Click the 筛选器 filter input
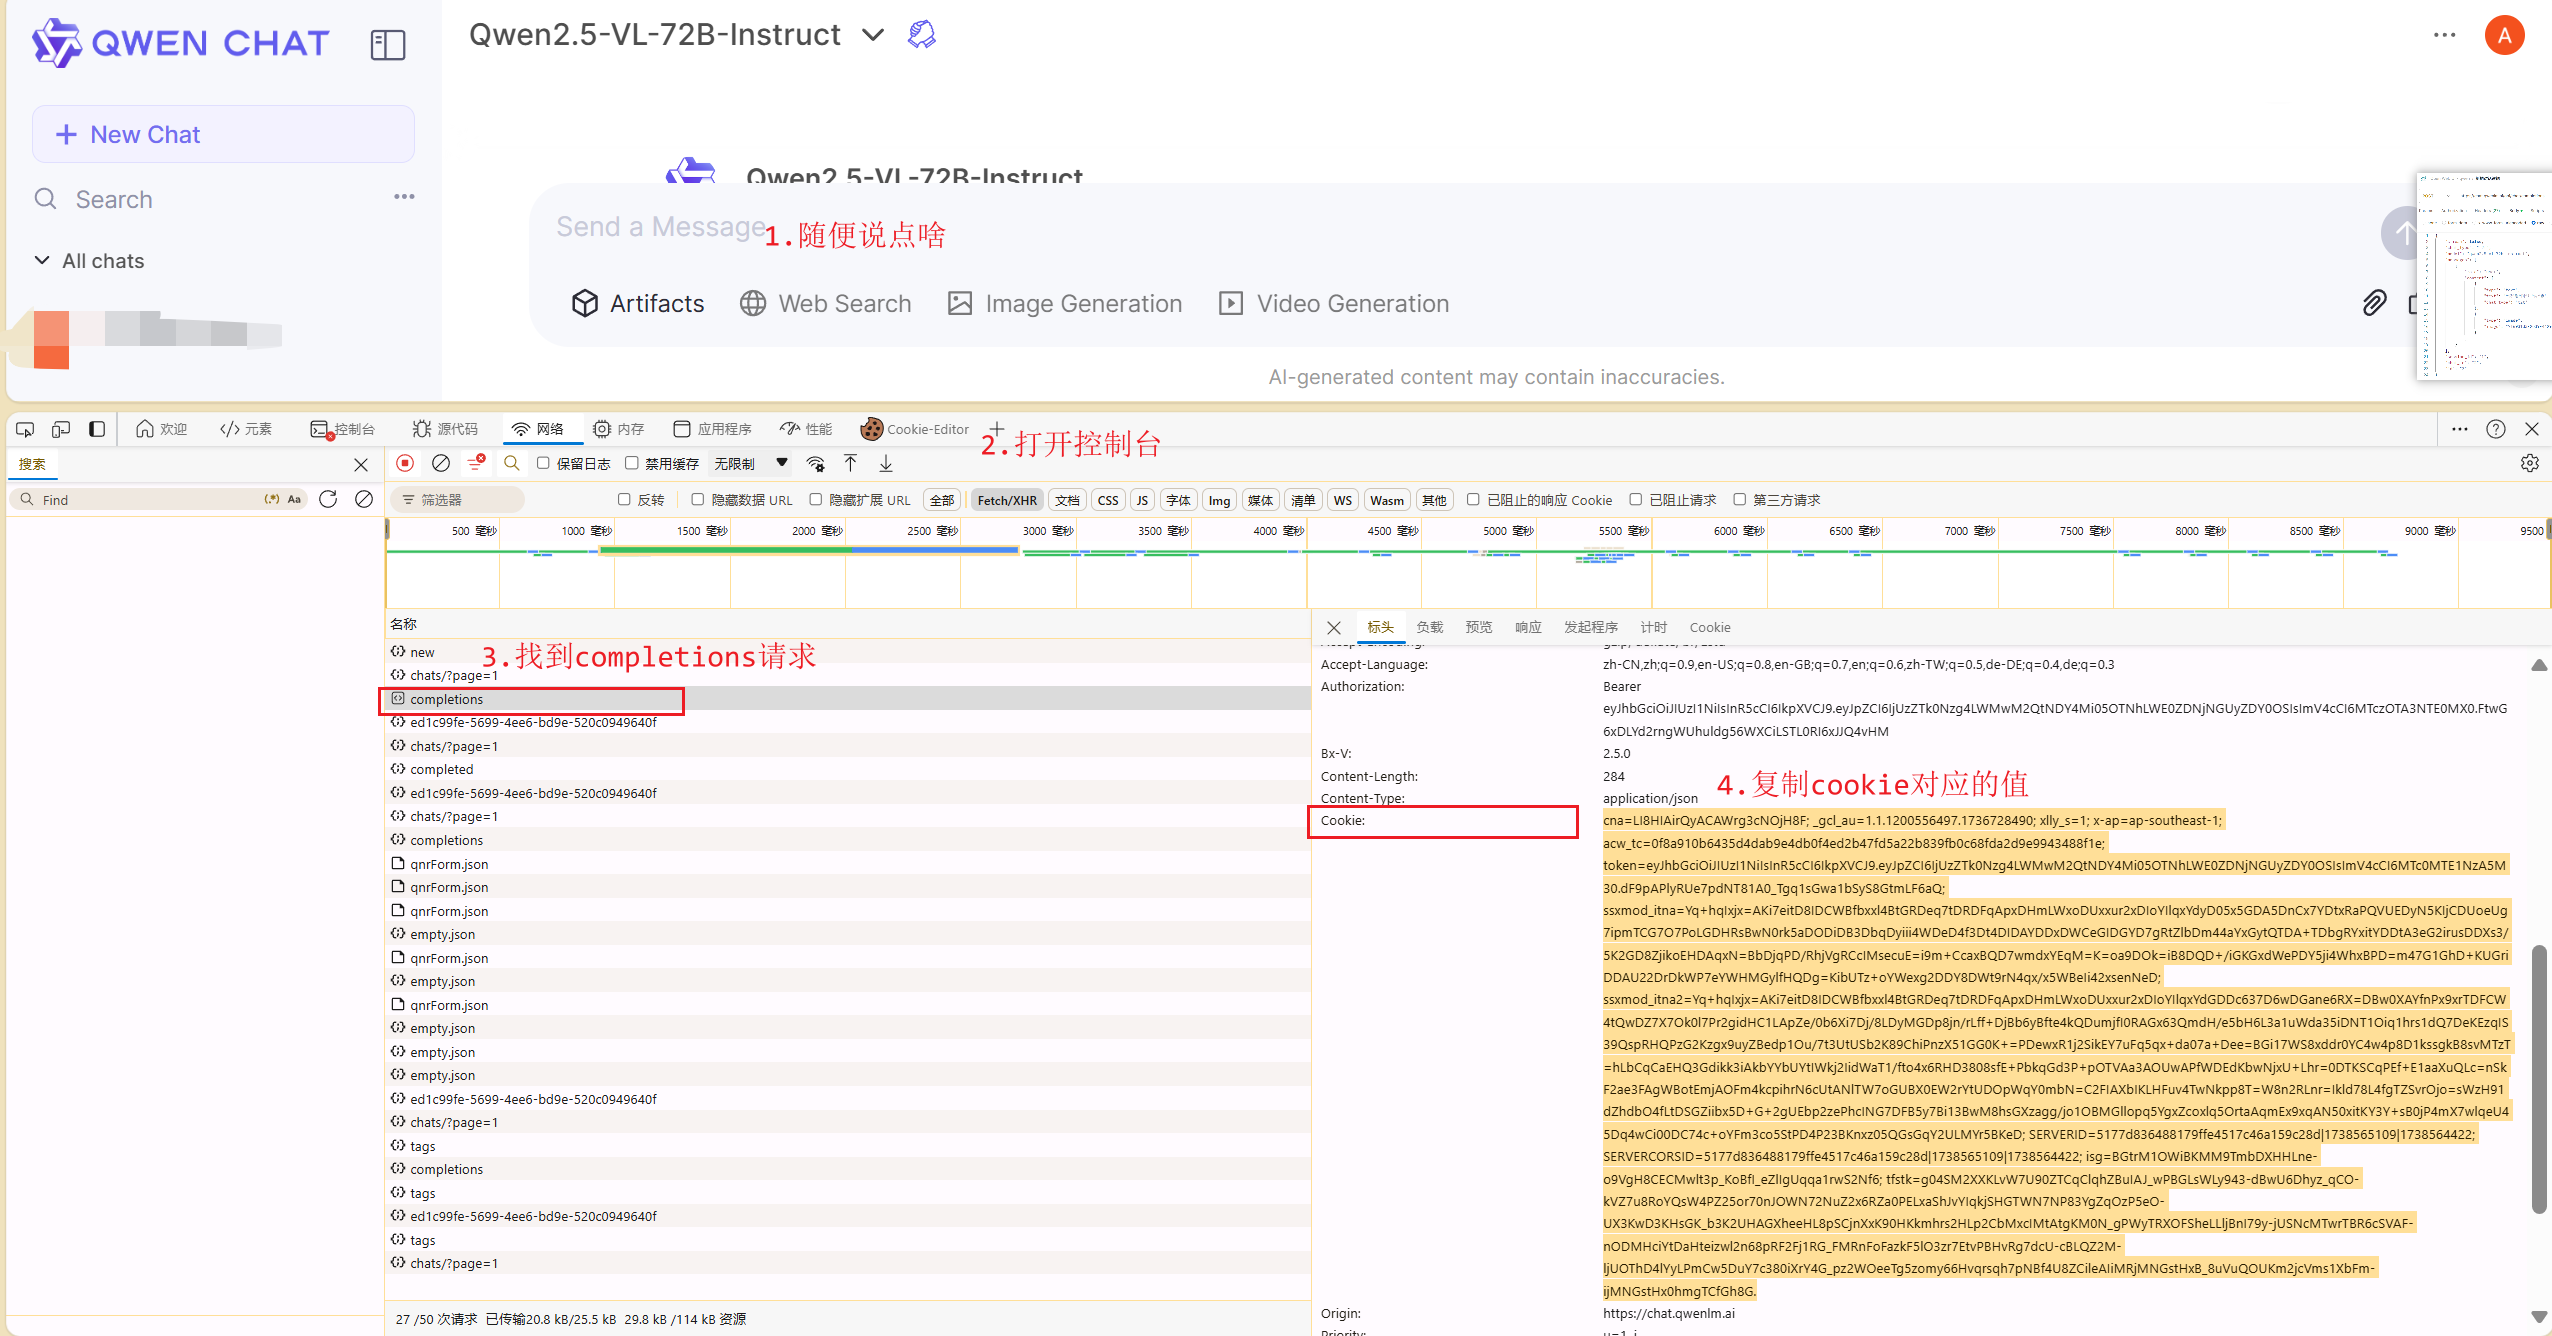This screenshot has height=1336, width=2552. (458, 499)
